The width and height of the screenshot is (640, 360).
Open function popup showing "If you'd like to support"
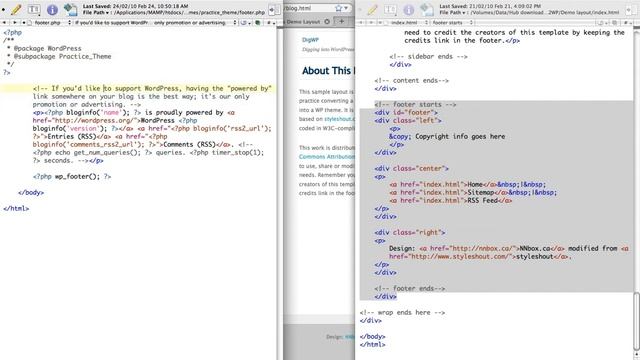tap(156, 23)
